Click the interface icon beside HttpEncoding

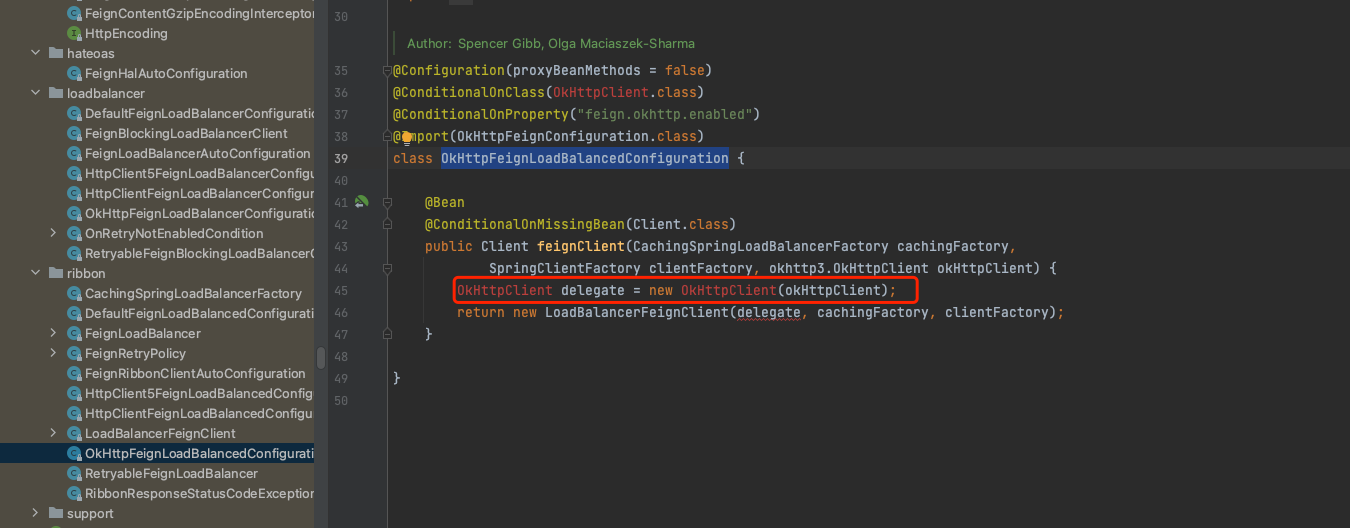pyautogui.click(x=74, y=34)
